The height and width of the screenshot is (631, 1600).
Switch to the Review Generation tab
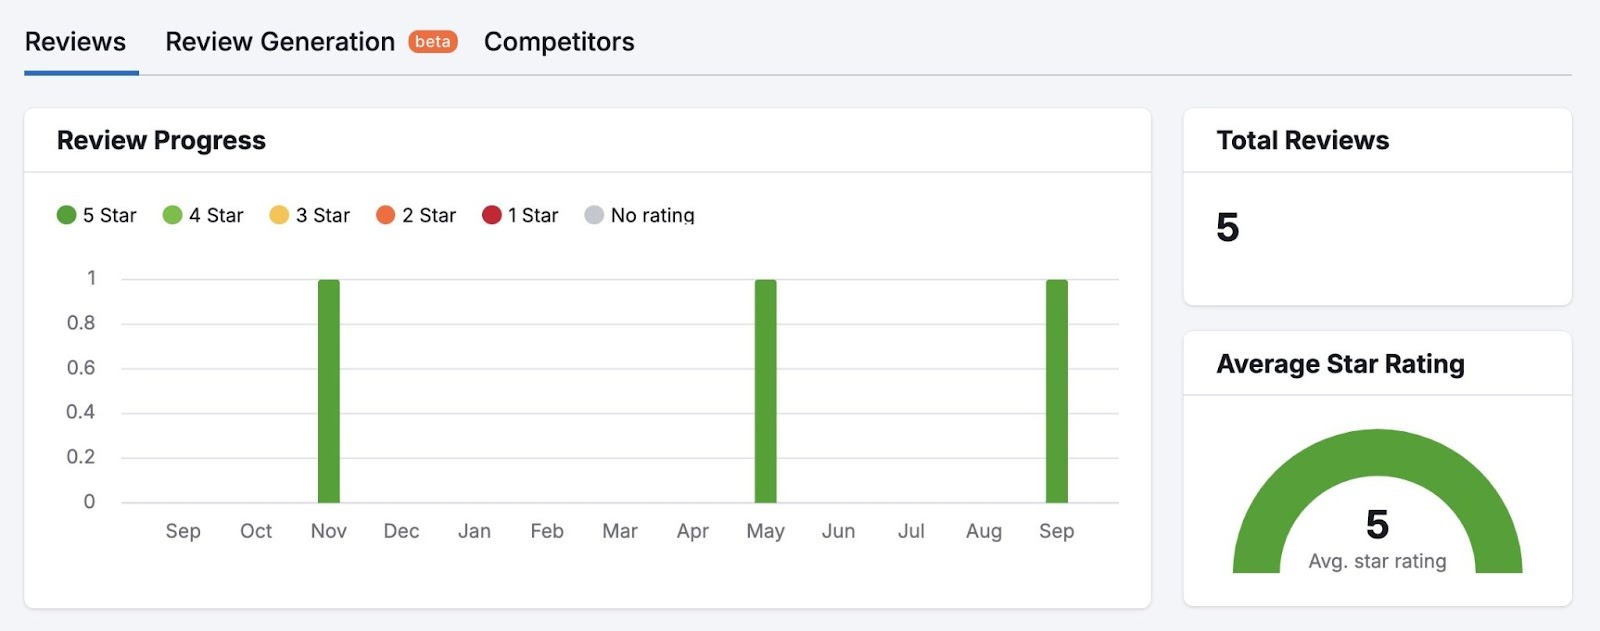[x=279, y=42]
